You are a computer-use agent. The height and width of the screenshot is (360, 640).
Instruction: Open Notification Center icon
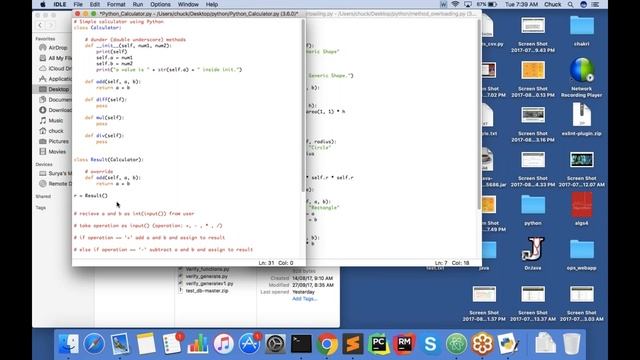point(596,4)
